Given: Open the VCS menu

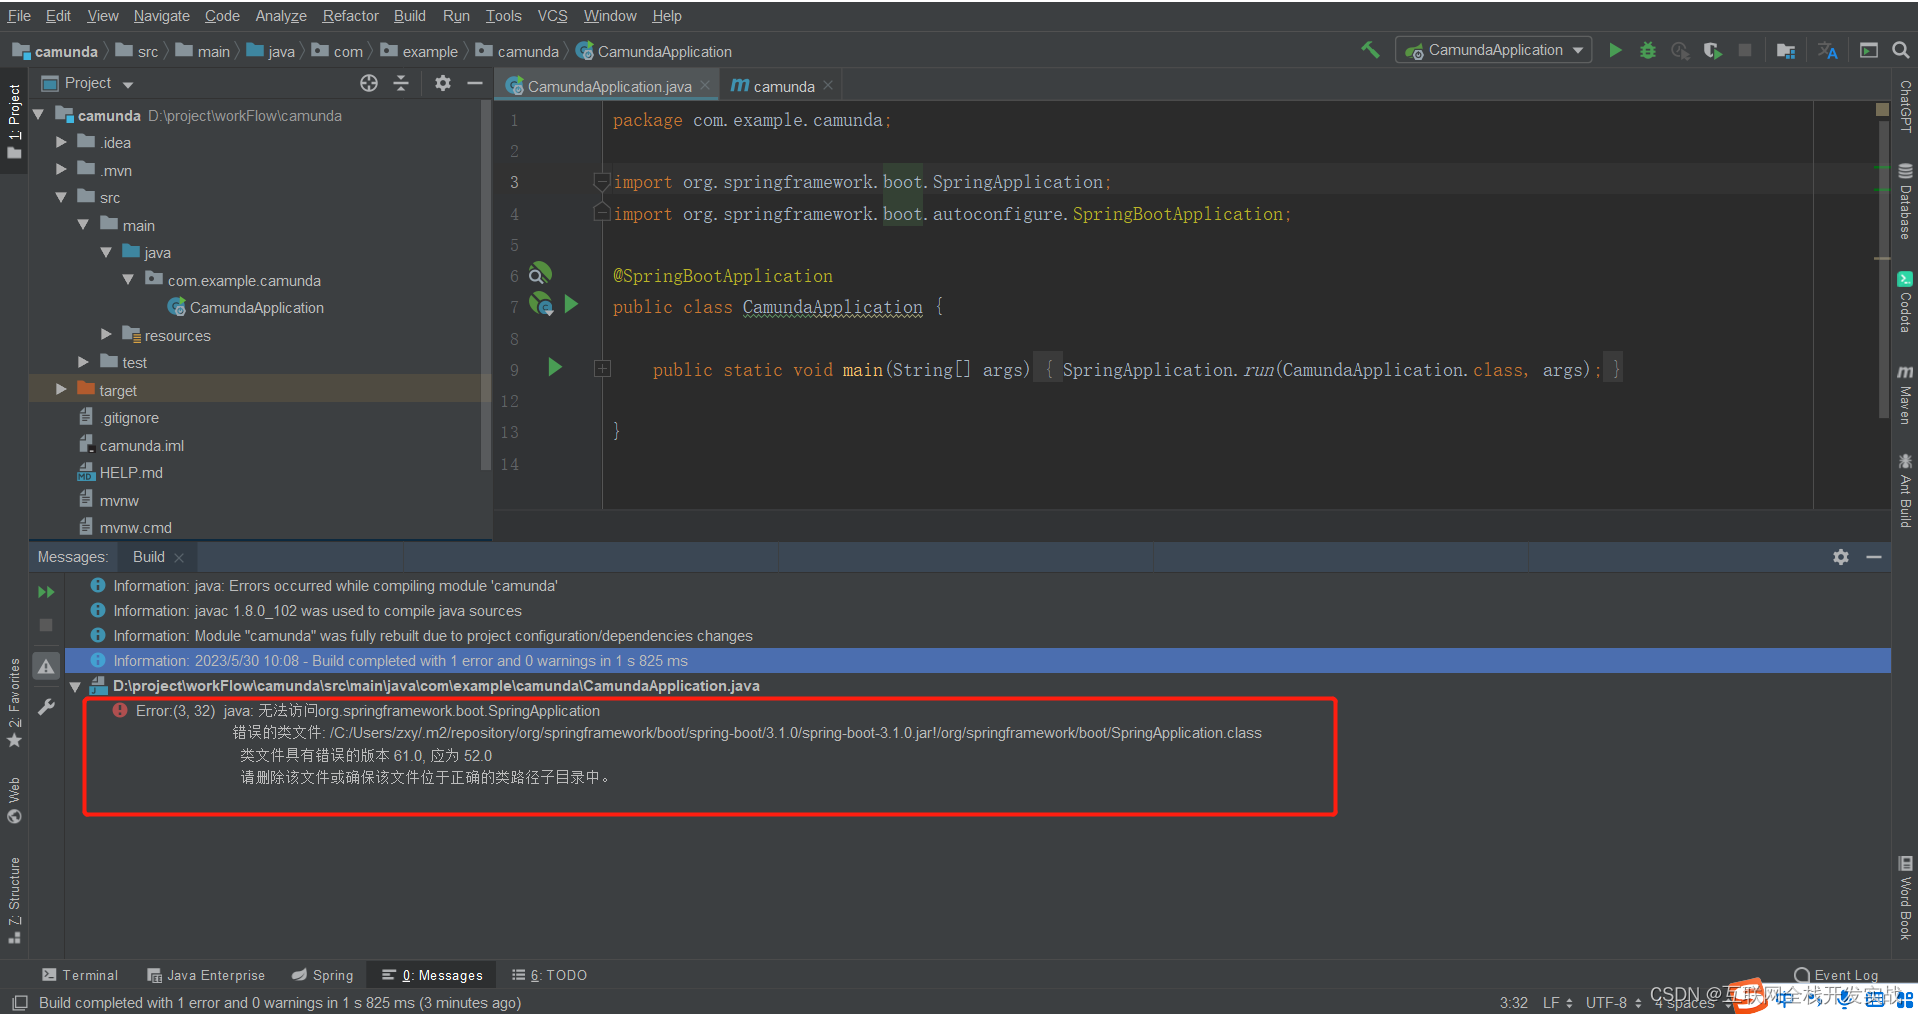Looking at the screenshot, I should [552, 16].
